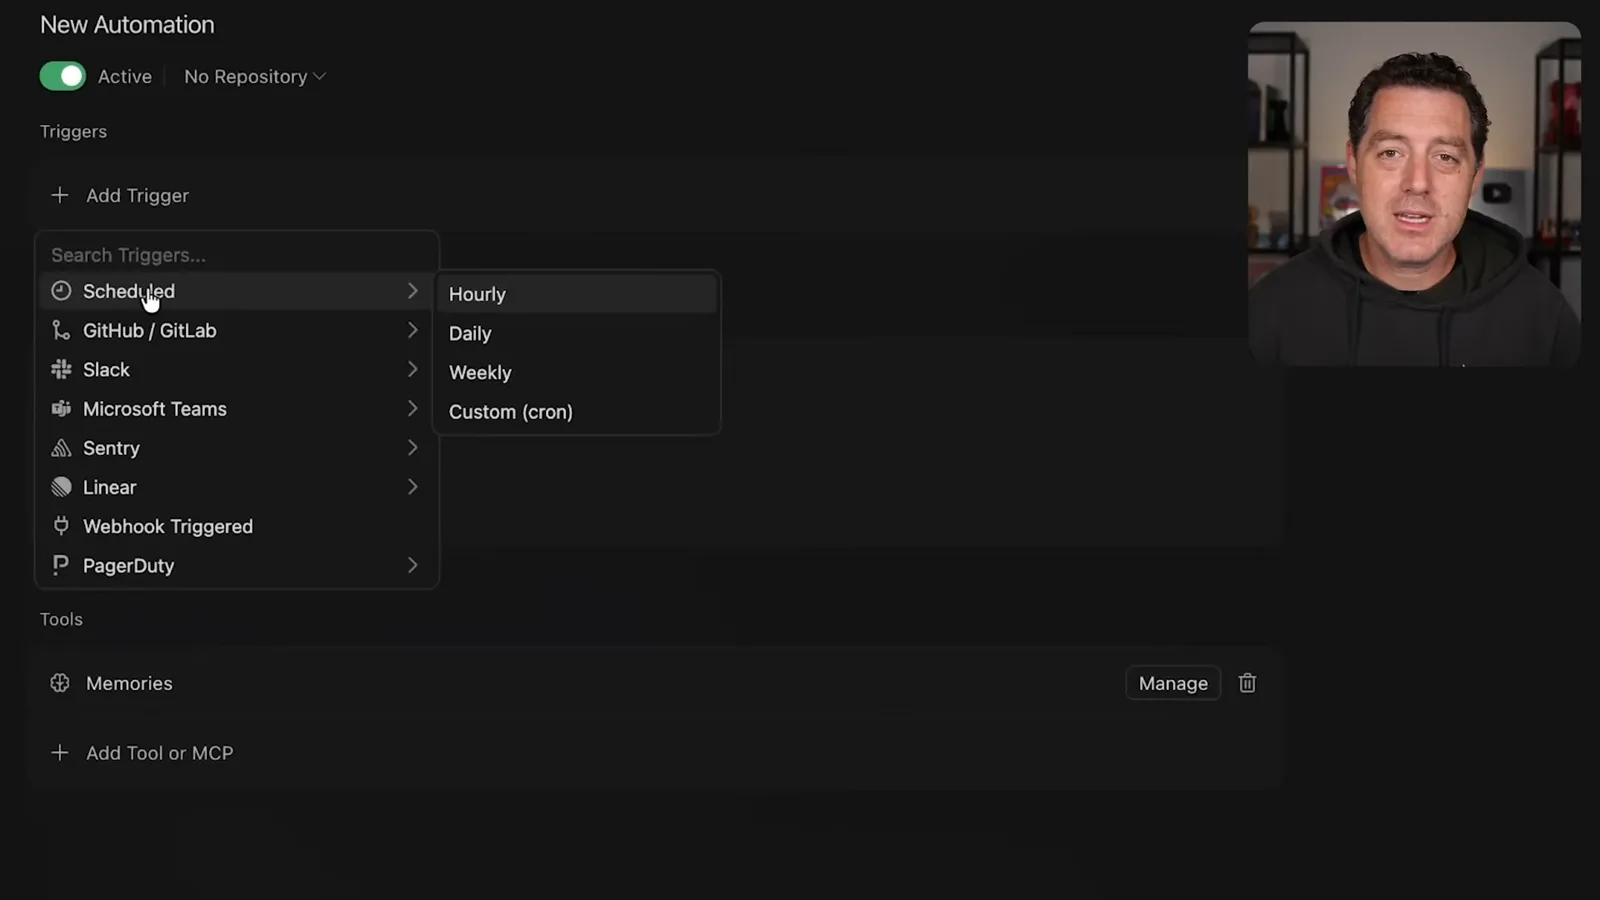Focus the Search Triggers field
Screen dimensions: 1600x900
click(237, 255)
